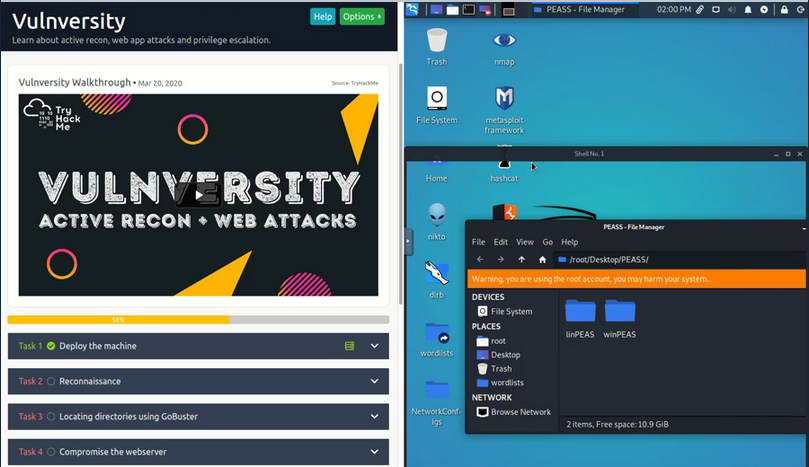
Task: Select Trash in Places sidebar
Action: tap(495, 369)
